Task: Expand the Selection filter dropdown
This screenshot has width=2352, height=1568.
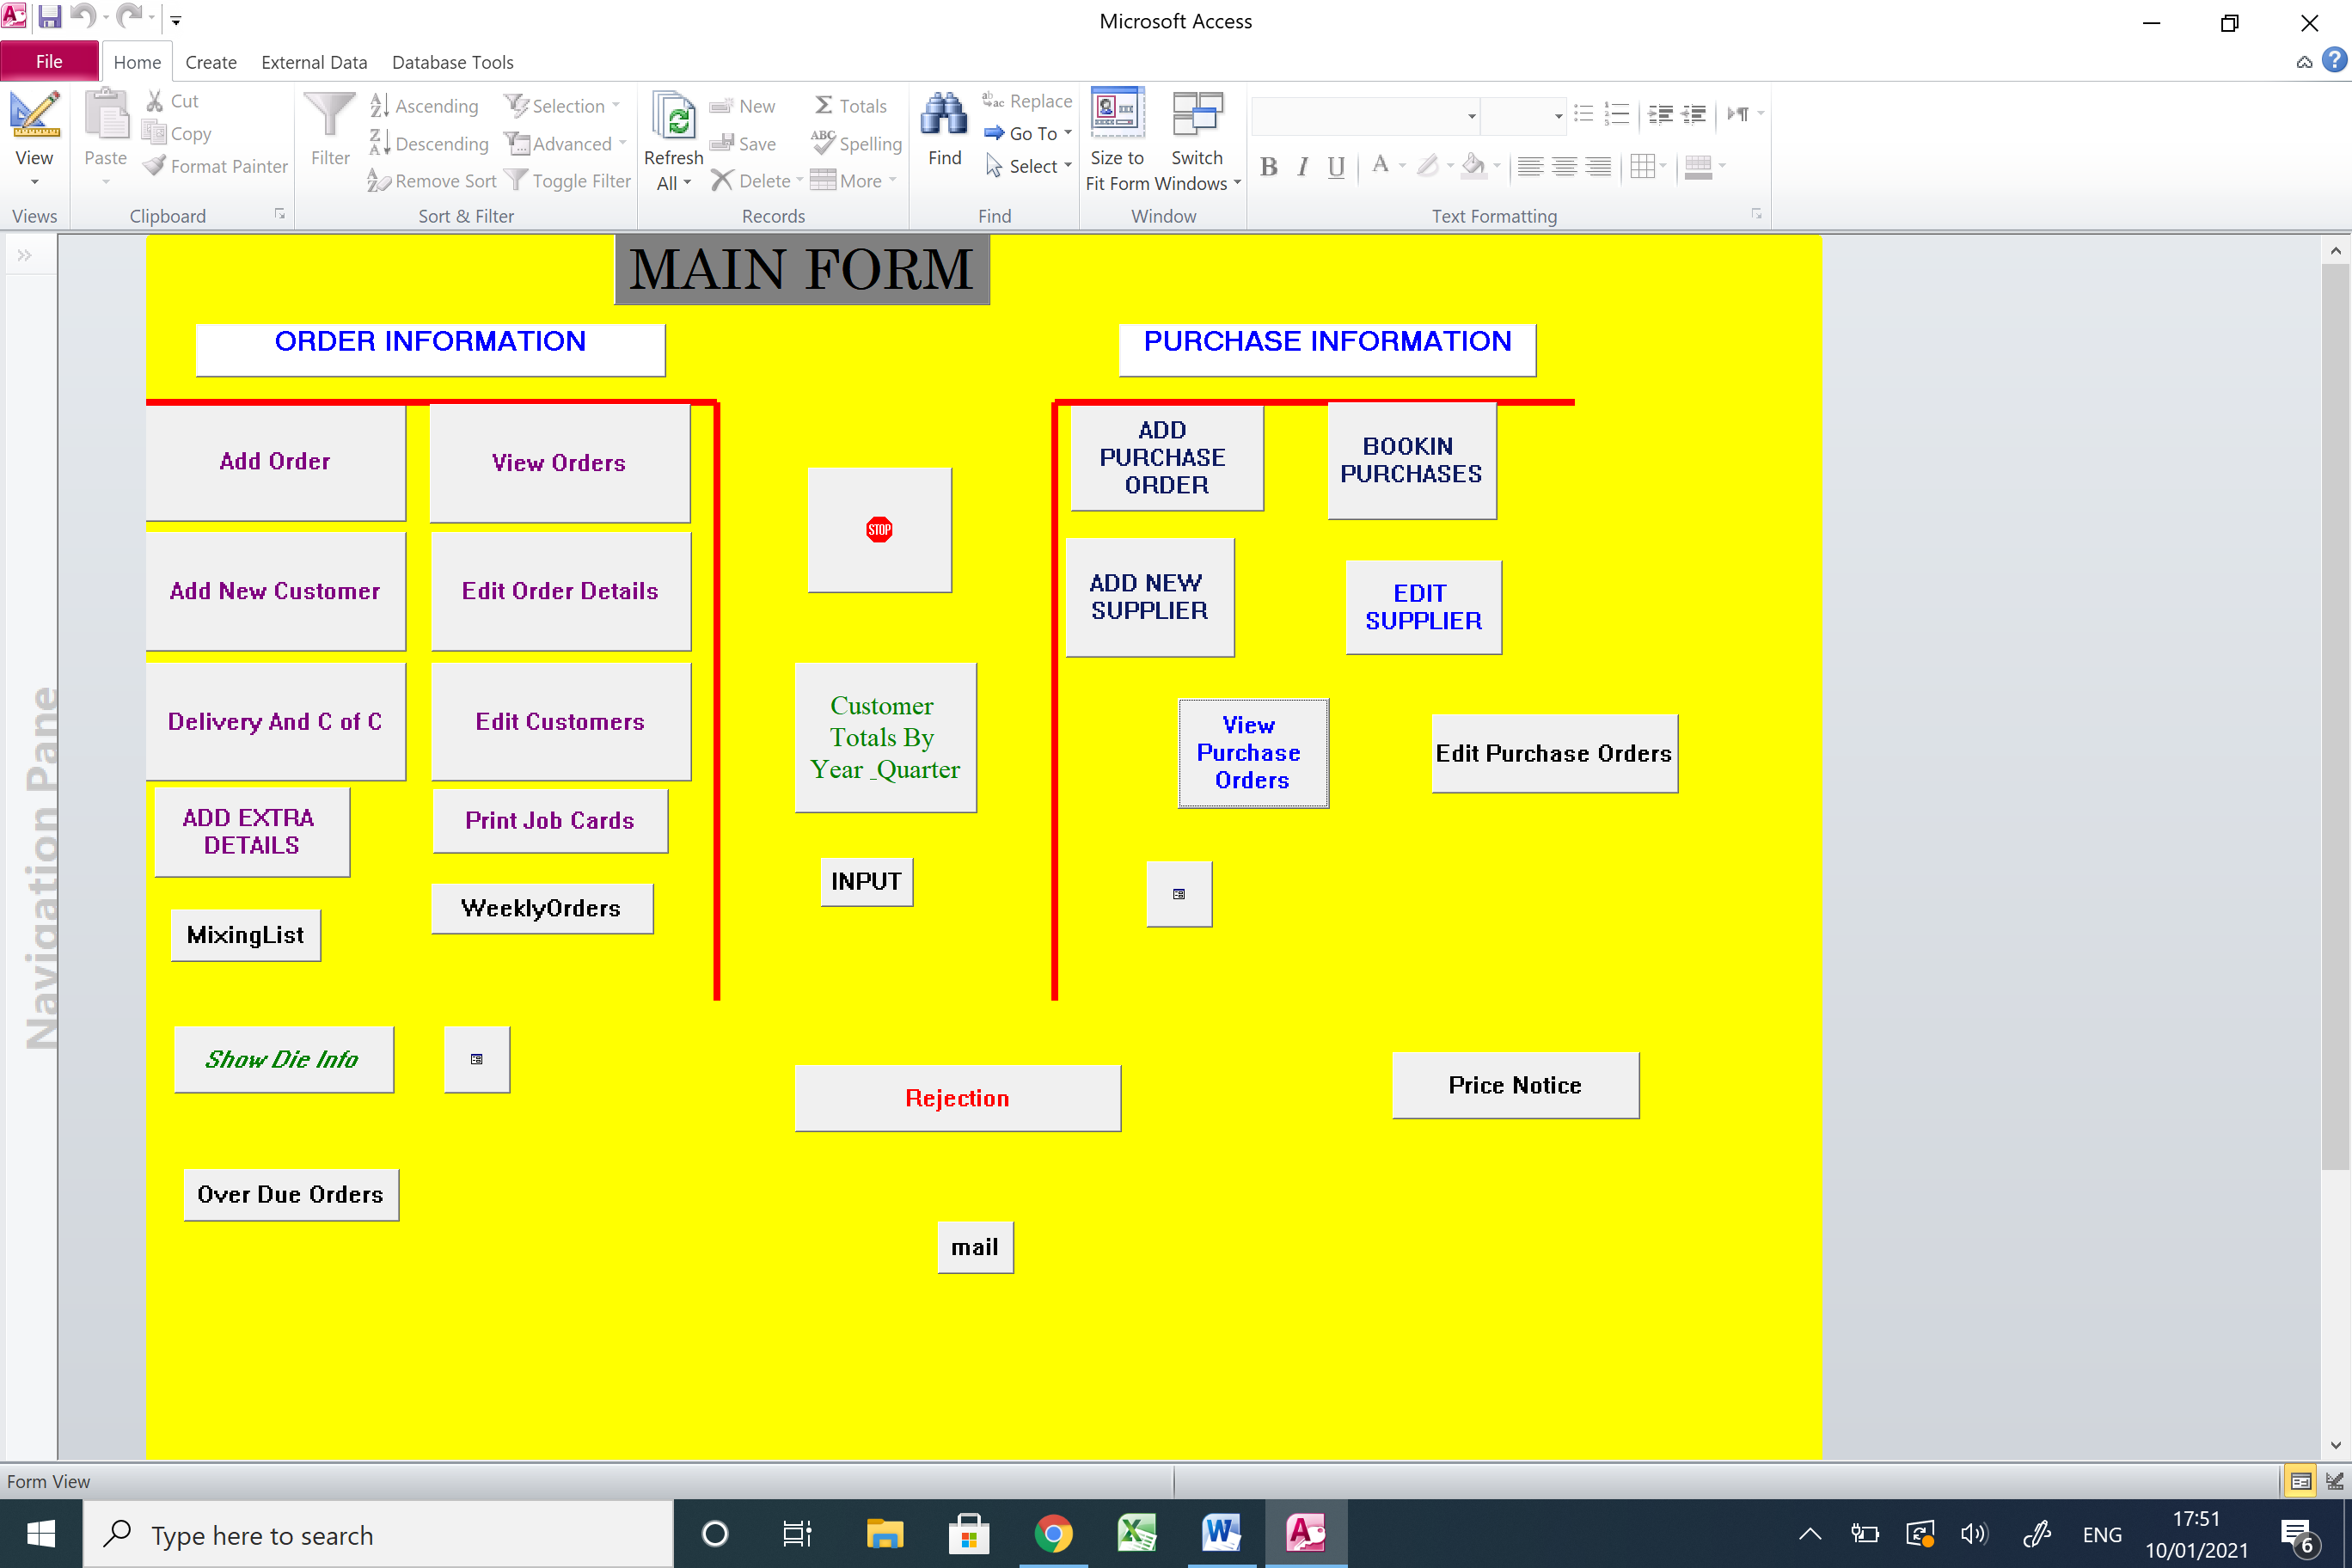Action: click(616, 105)
